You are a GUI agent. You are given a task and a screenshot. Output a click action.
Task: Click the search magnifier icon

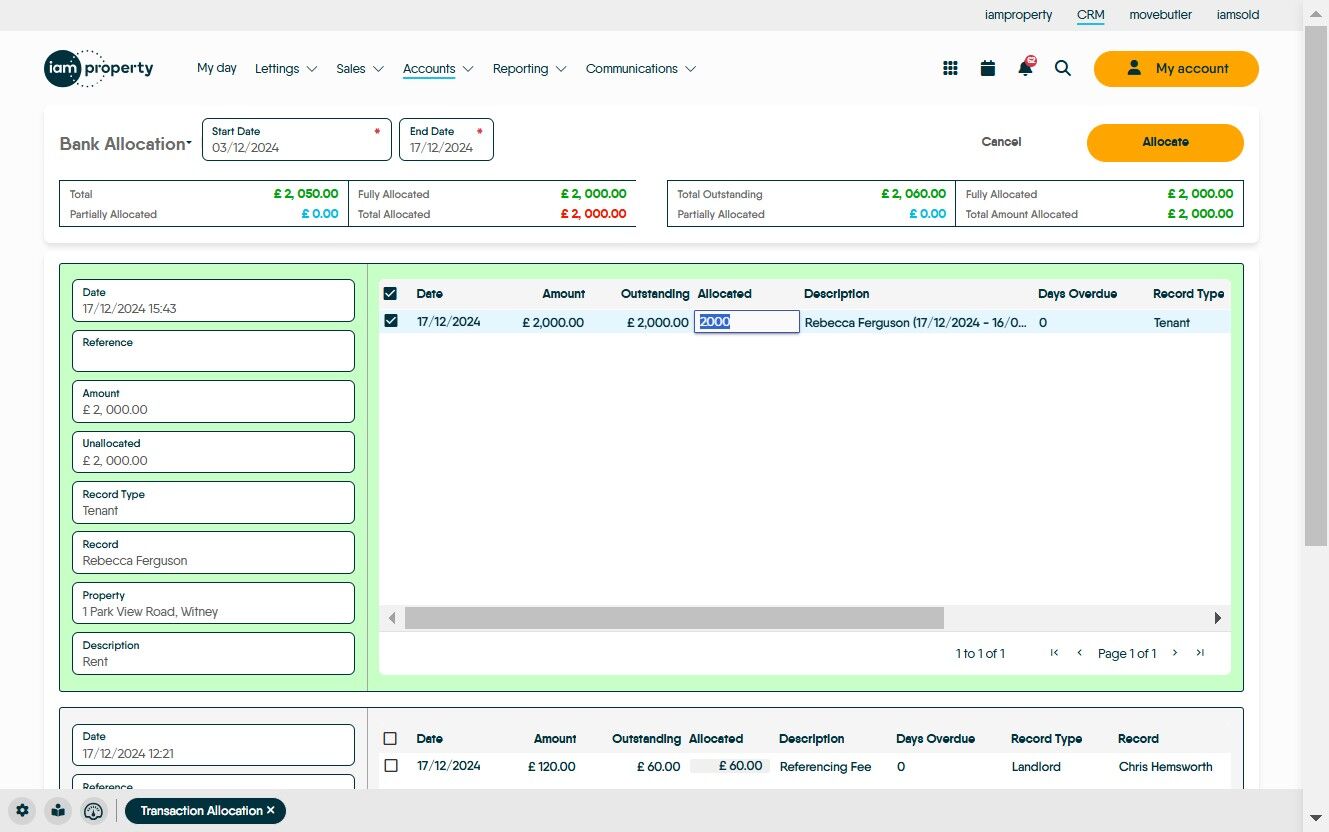1063,68
